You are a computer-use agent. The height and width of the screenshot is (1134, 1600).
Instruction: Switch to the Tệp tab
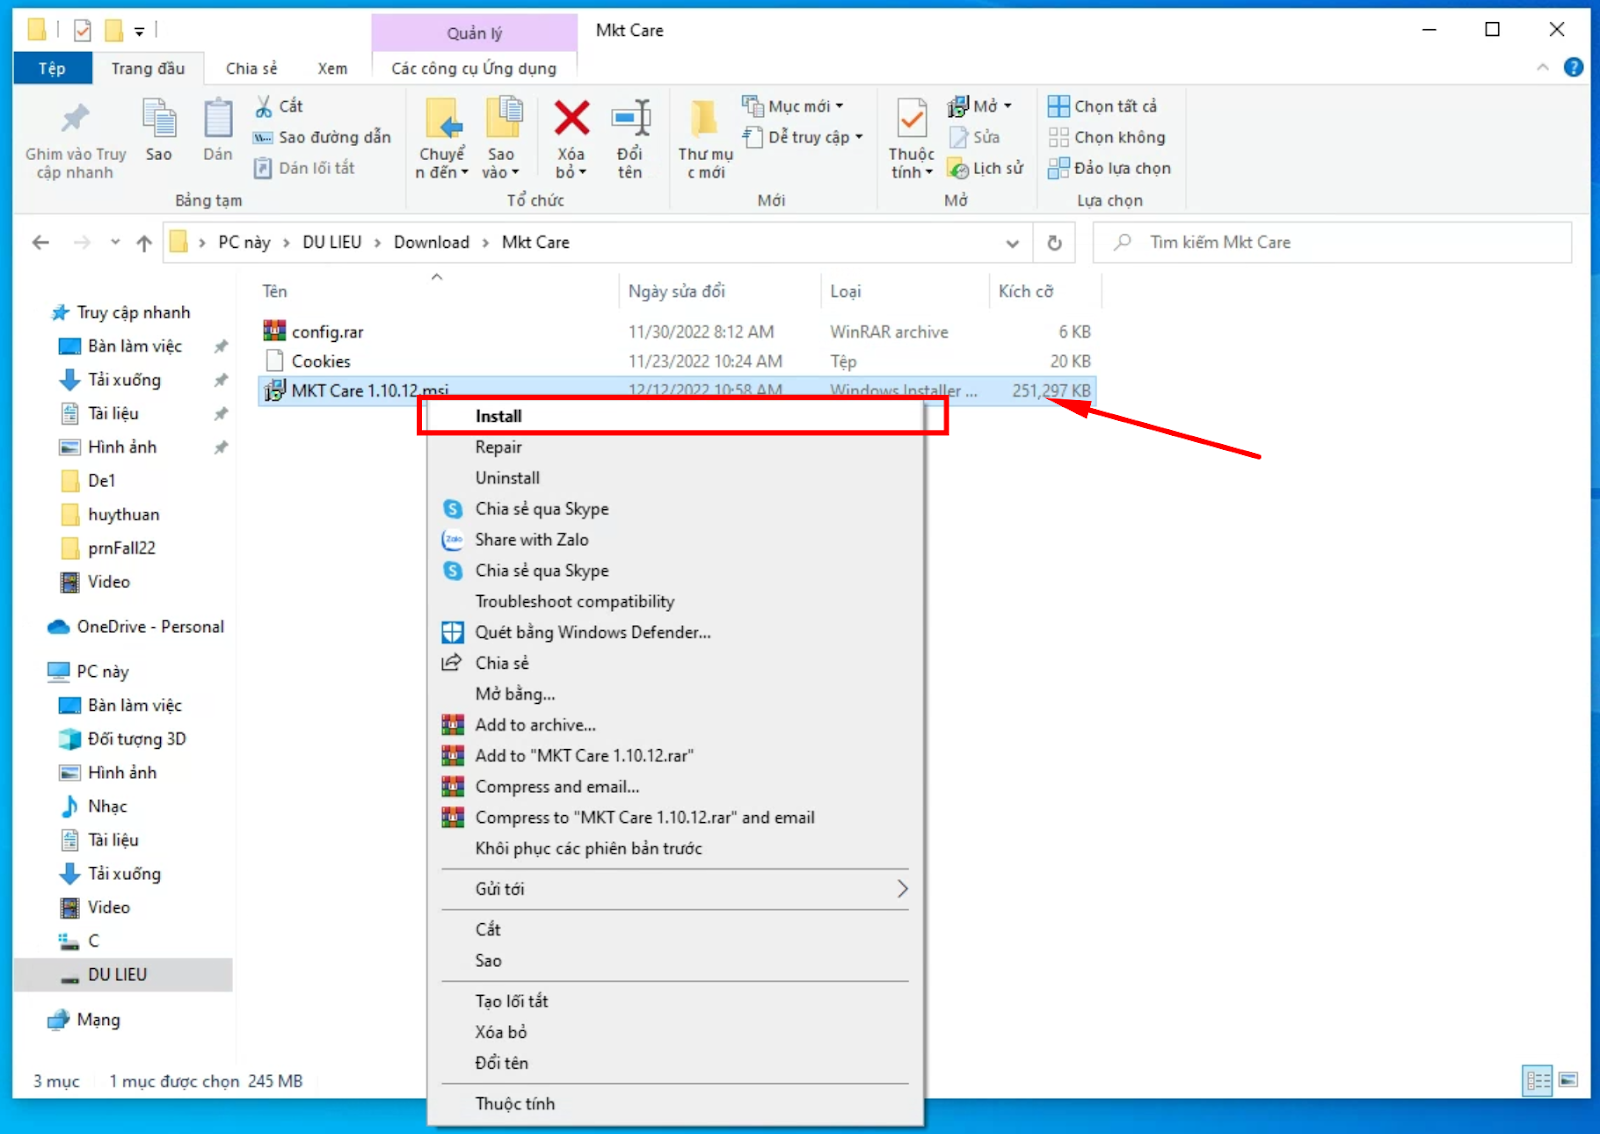(x=52, y=68)
